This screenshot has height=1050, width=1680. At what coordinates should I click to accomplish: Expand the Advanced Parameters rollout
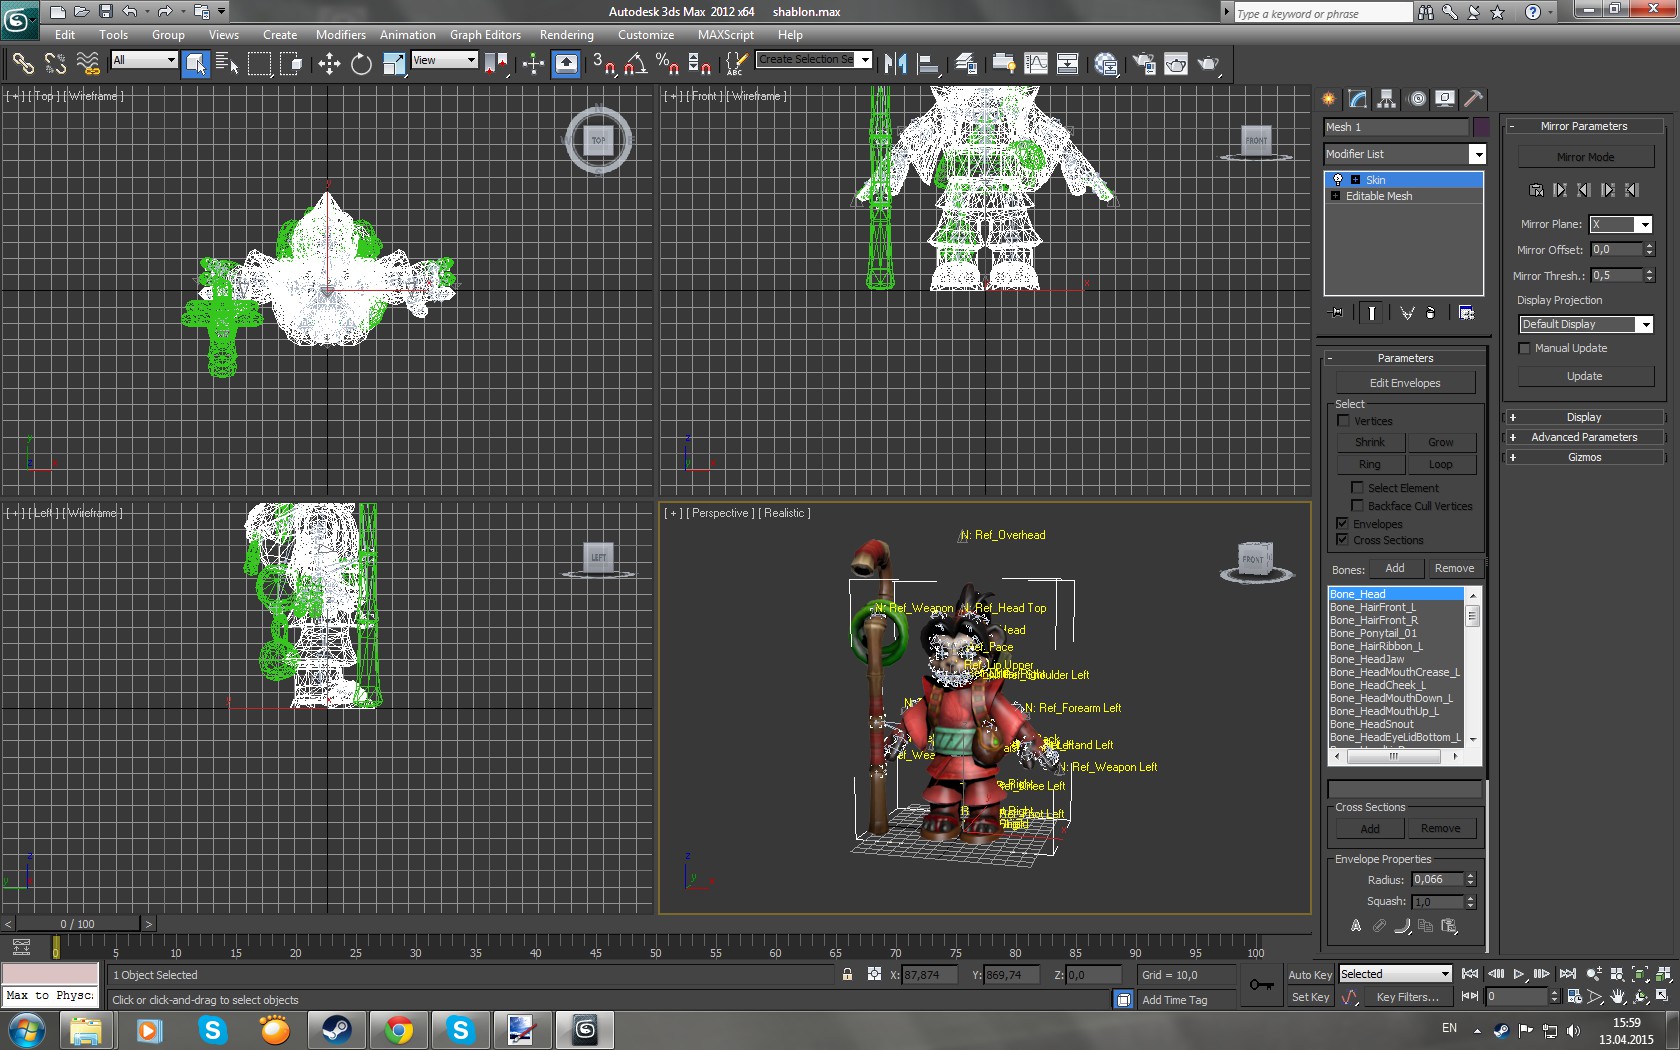1583,437
